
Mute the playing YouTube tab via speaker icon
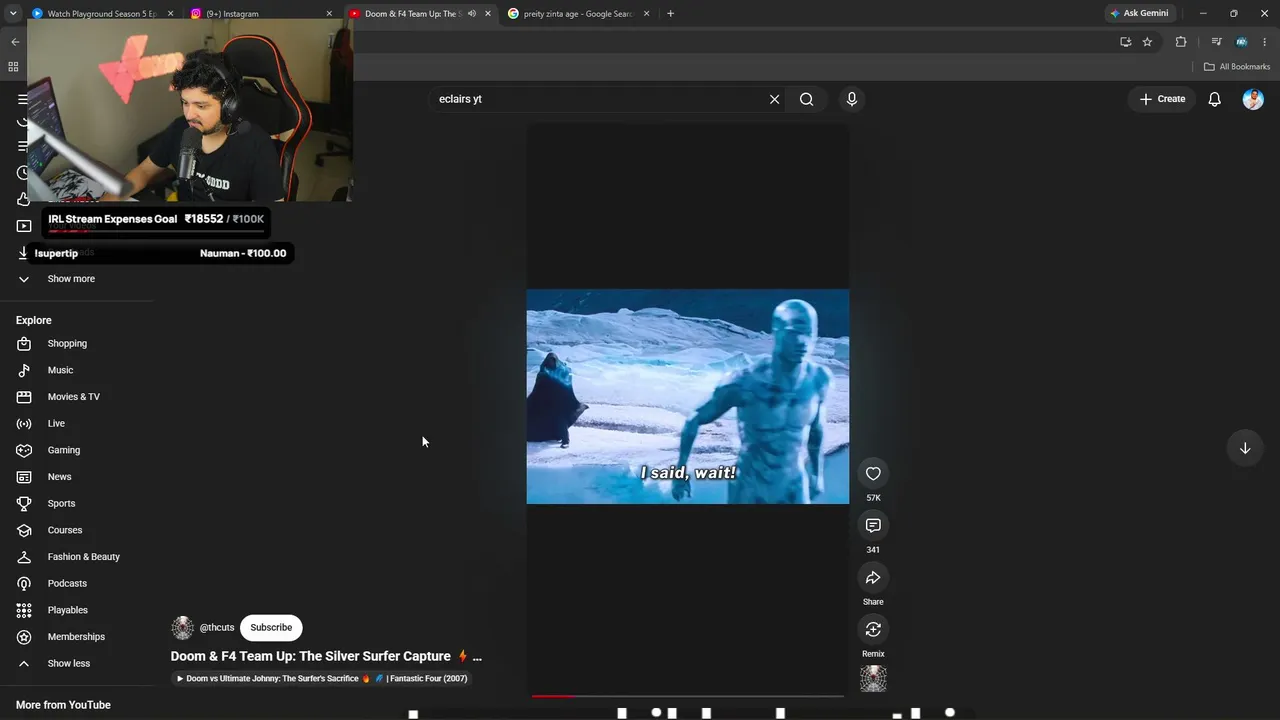pos(471,14)
